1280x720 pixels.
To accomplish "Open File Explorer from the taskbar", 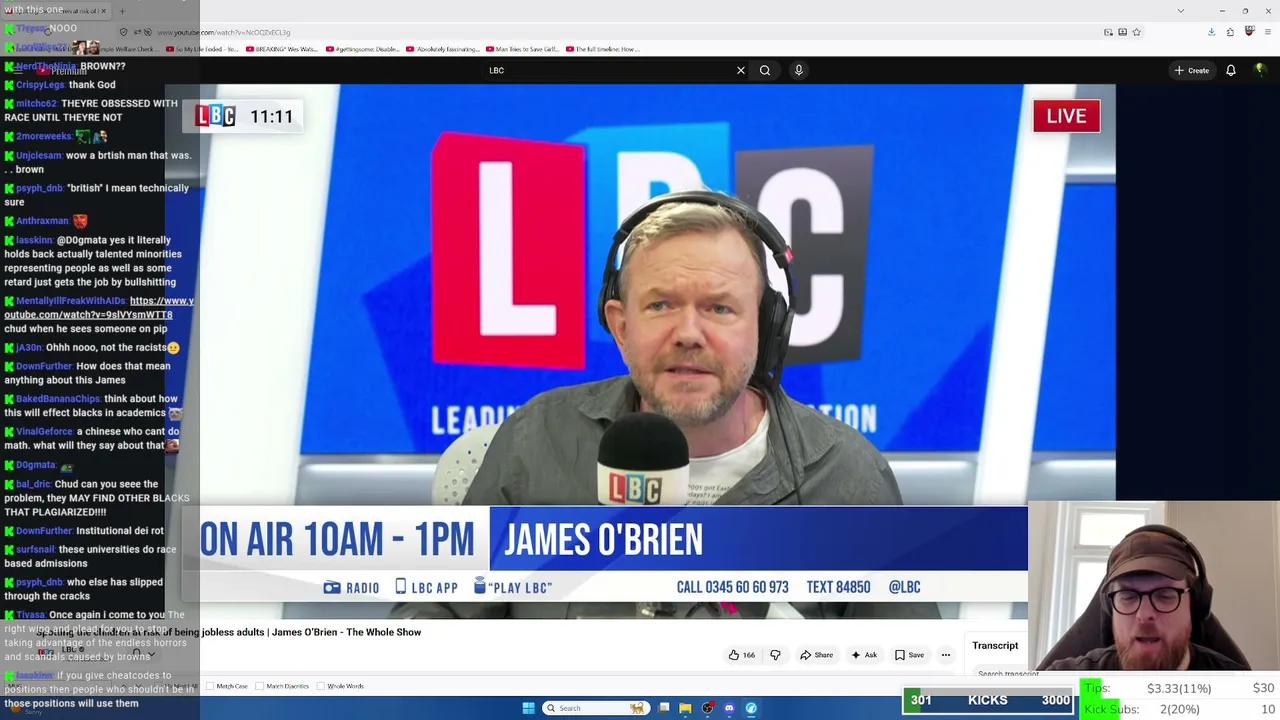I will (x=685, y=708).
